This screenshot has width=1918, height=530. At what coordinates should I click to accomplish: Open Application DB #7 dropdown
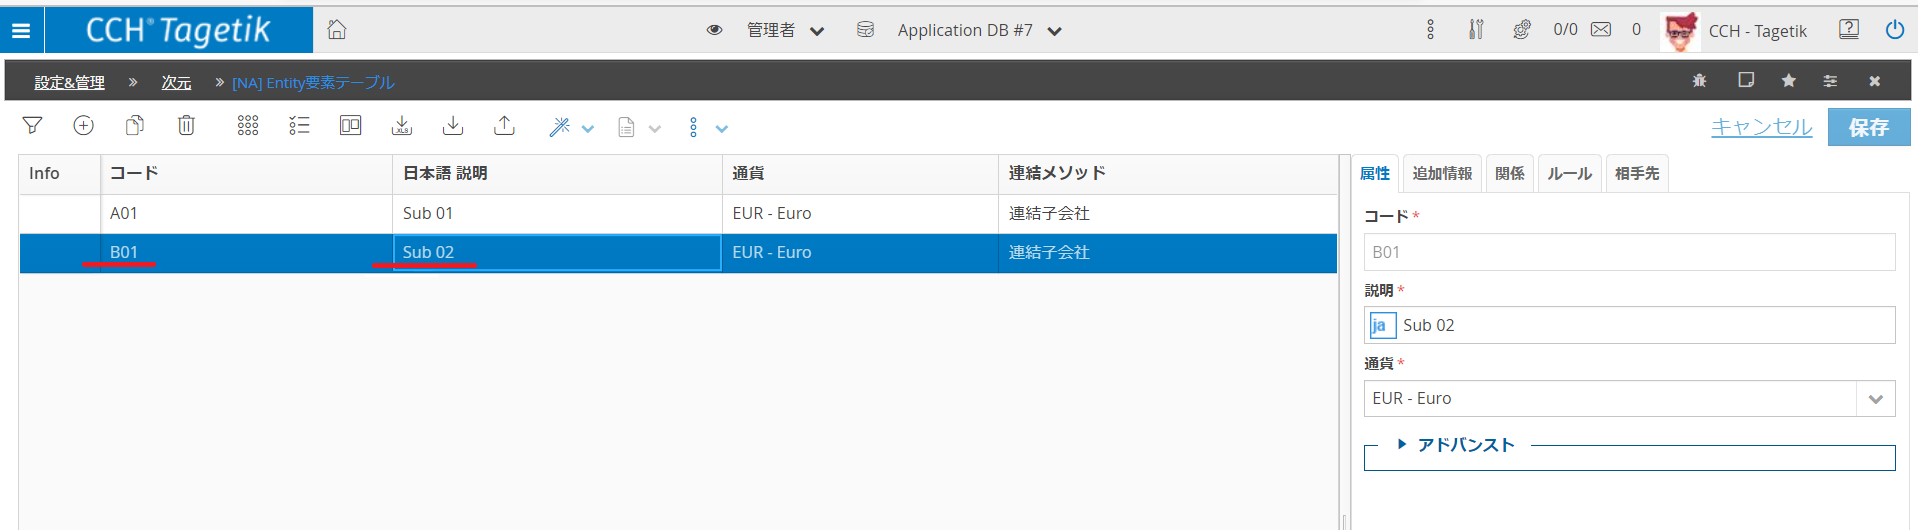click(x=978, y=31)
